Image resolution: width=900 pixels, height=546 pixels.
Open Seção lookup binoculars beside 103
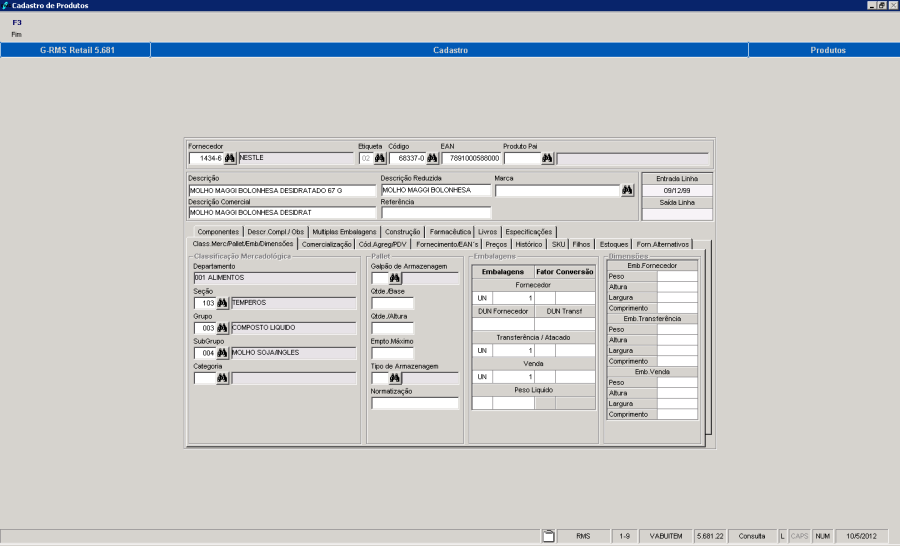pyautogui.click(x=222, y=303)
